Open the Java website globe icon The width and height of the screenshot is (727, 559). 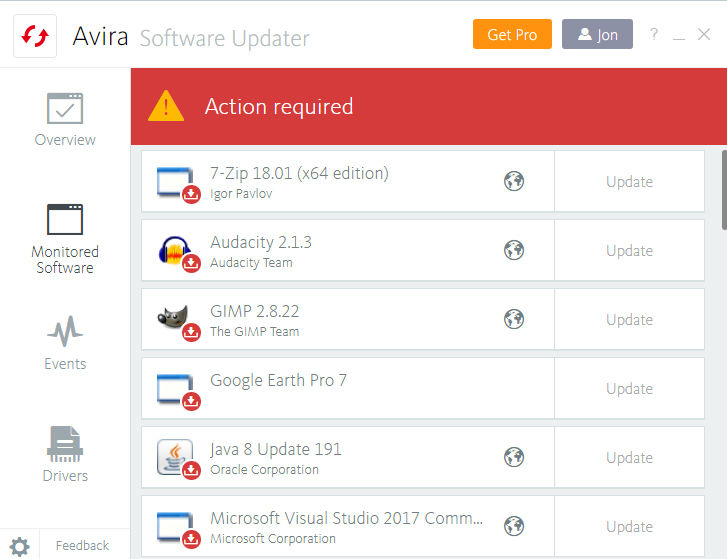(x=514, y=457)
